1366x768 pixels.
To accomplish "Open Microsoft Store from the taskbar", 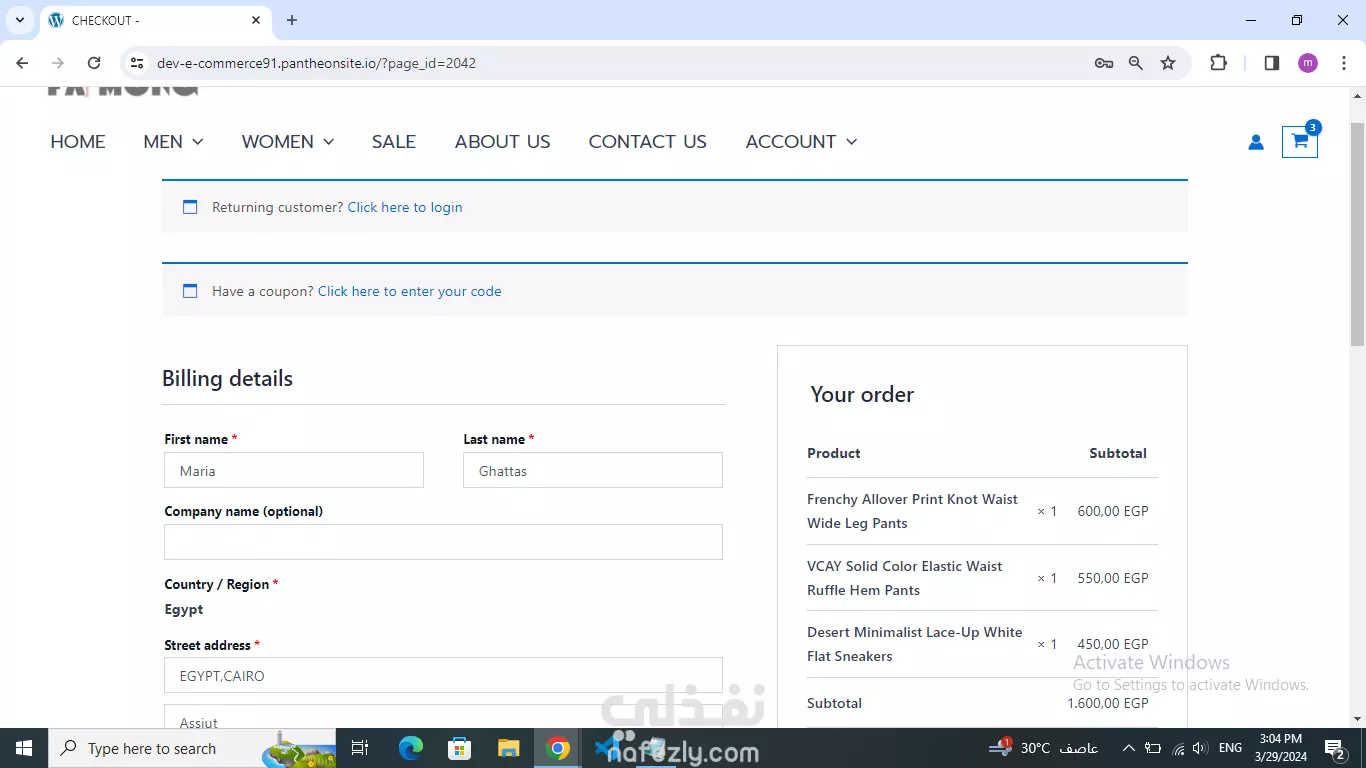I will [x=460, y=748].
